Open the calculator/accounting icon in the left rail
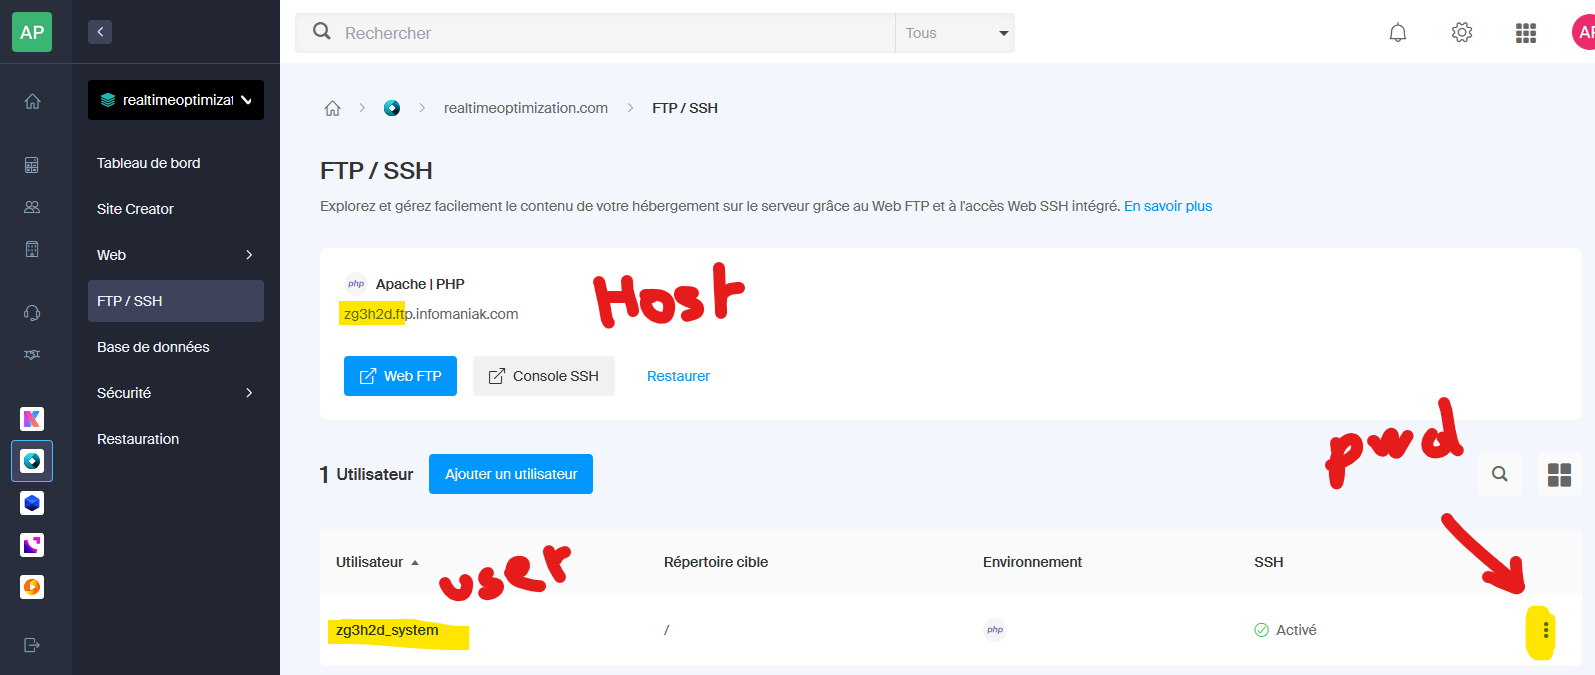This screenshot has height=675, width=1595. pos(32,165)
